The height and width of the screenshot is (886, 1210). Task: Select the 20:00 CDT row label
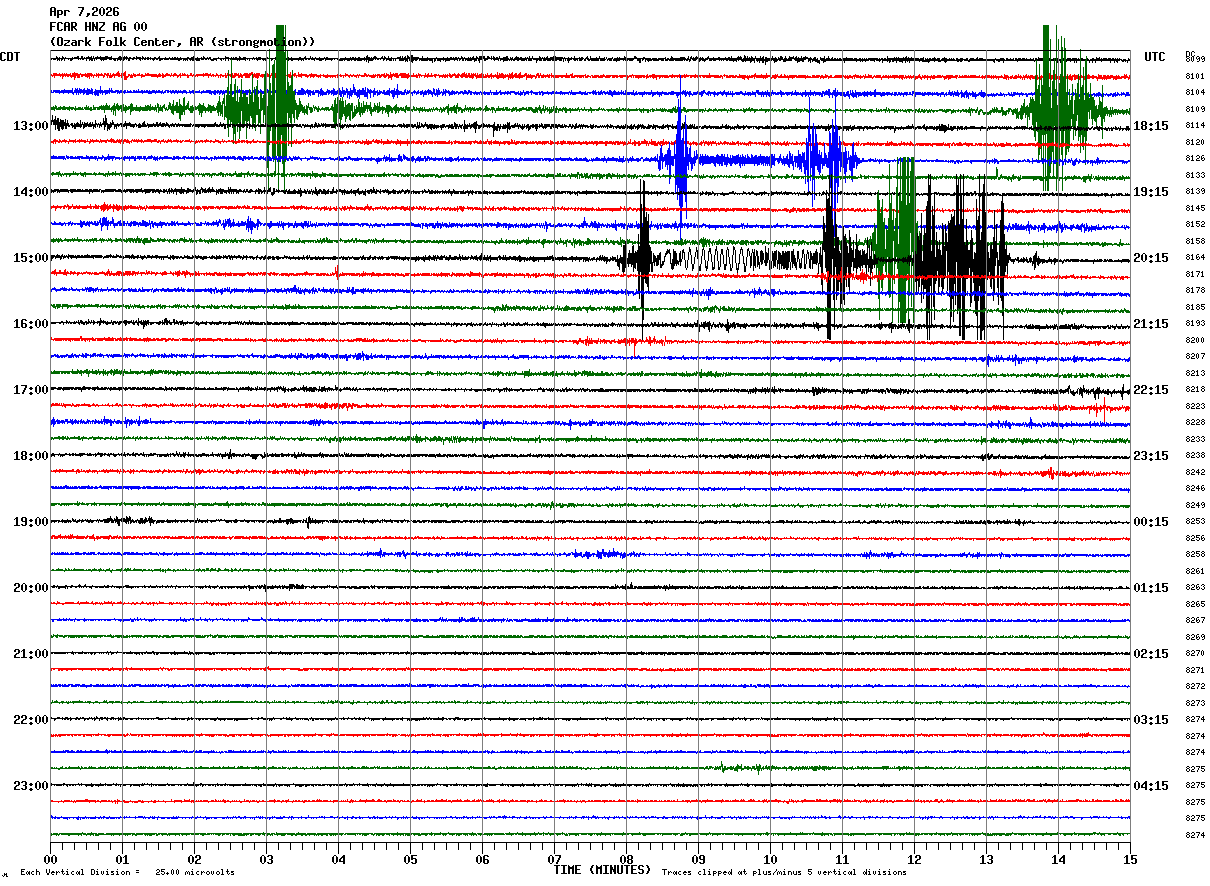click(x=31, y=588)
